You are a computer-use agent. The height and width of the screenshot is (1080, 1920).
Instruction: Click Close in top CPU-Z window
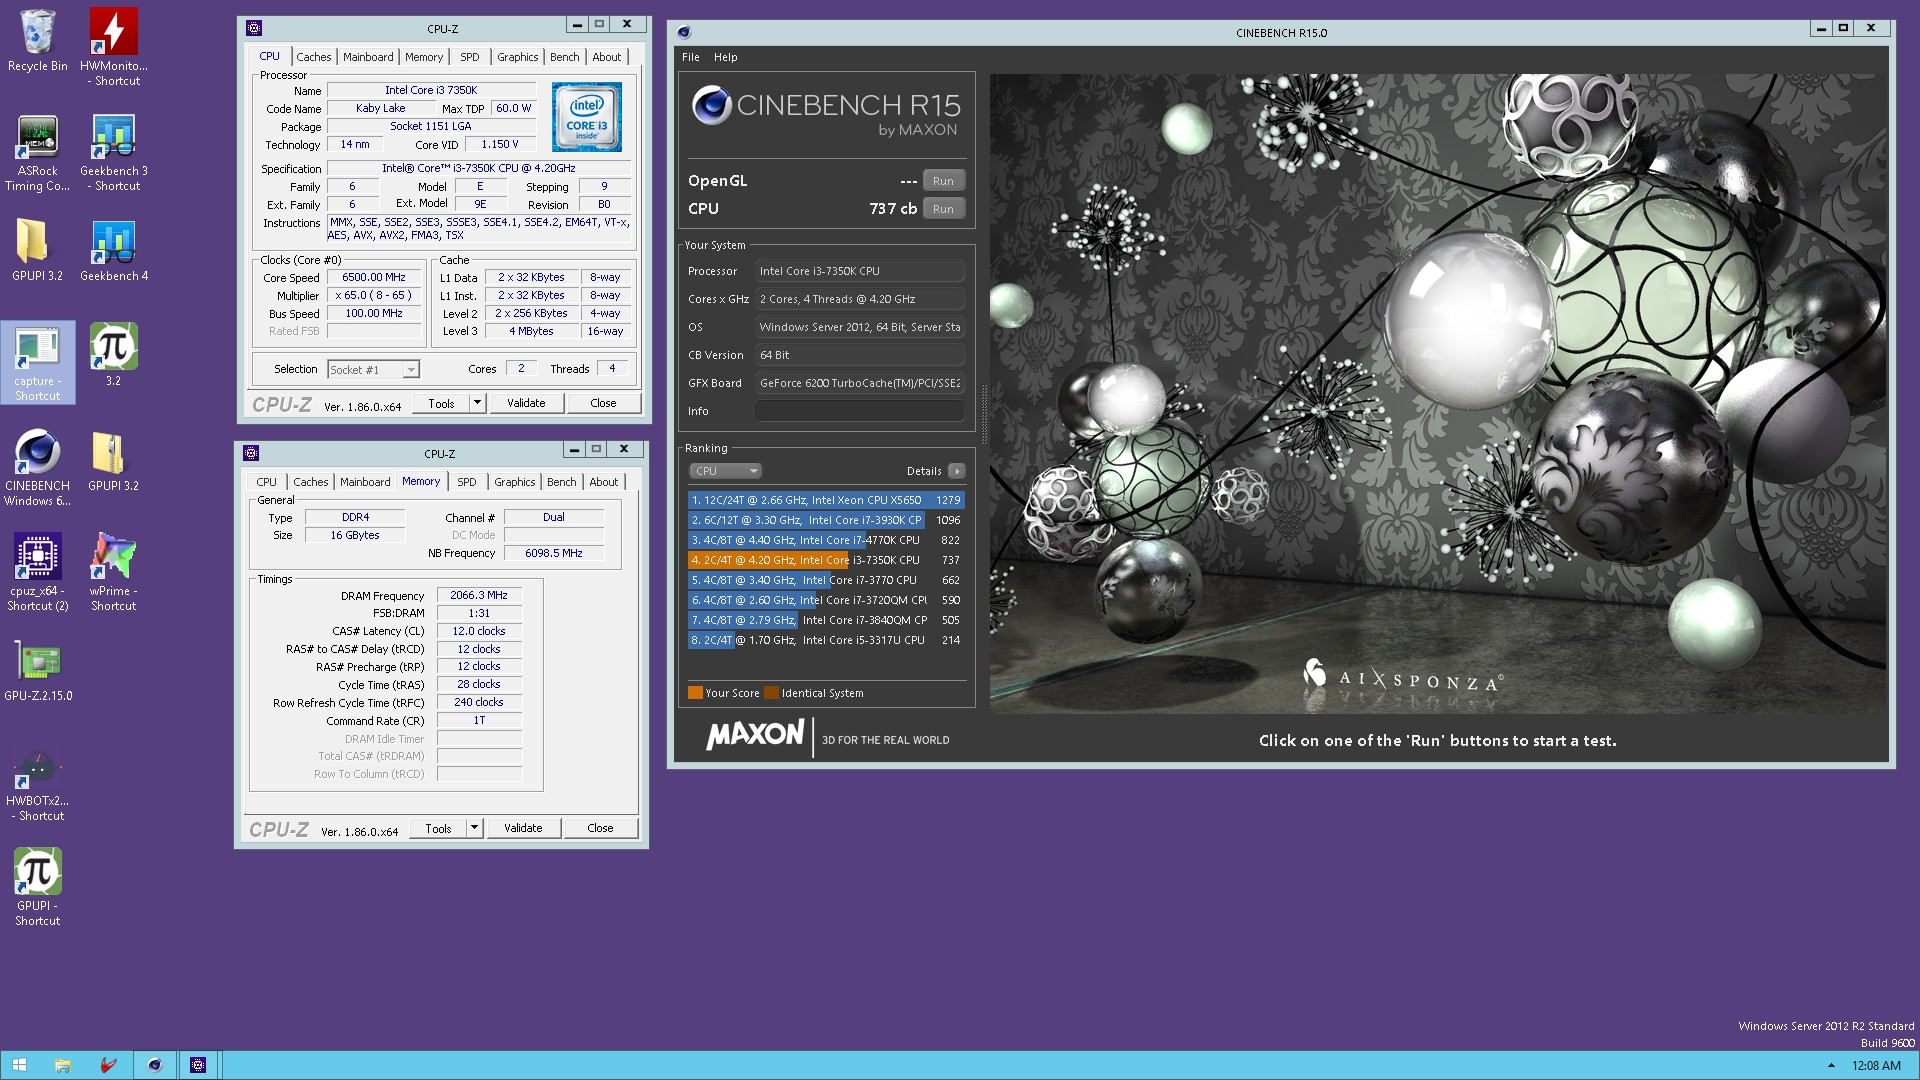[x=603, y=403]
